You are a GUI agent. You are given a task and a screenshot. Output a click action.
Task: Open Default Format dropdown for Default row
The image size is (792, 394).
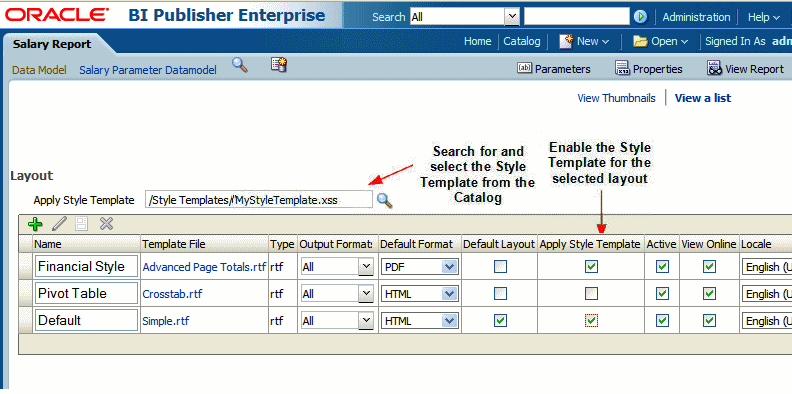pos(449,320)
